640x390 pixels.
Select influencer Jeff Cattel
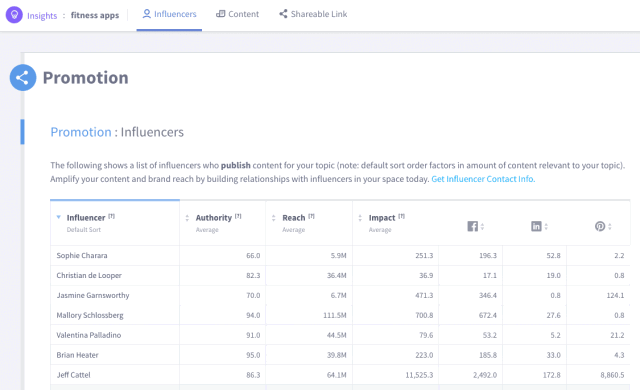click(x=73, y=375)
